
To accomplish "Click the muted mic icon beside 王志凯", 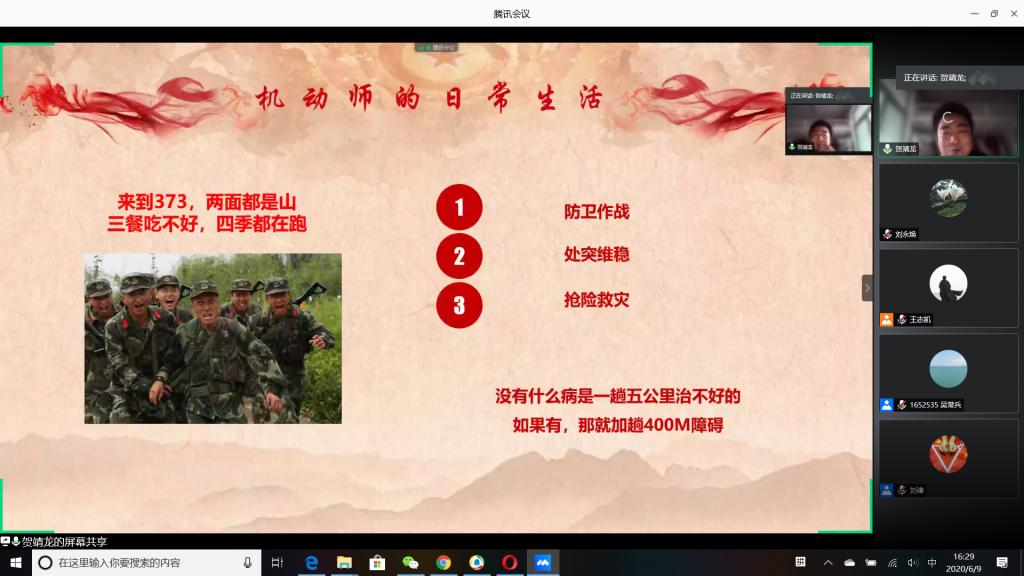I will 902,319.
